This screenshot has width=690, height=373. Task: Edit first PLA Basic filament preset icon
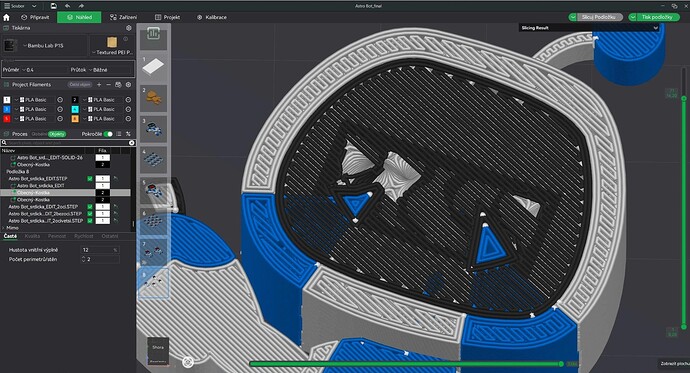(x=60, y=100)
